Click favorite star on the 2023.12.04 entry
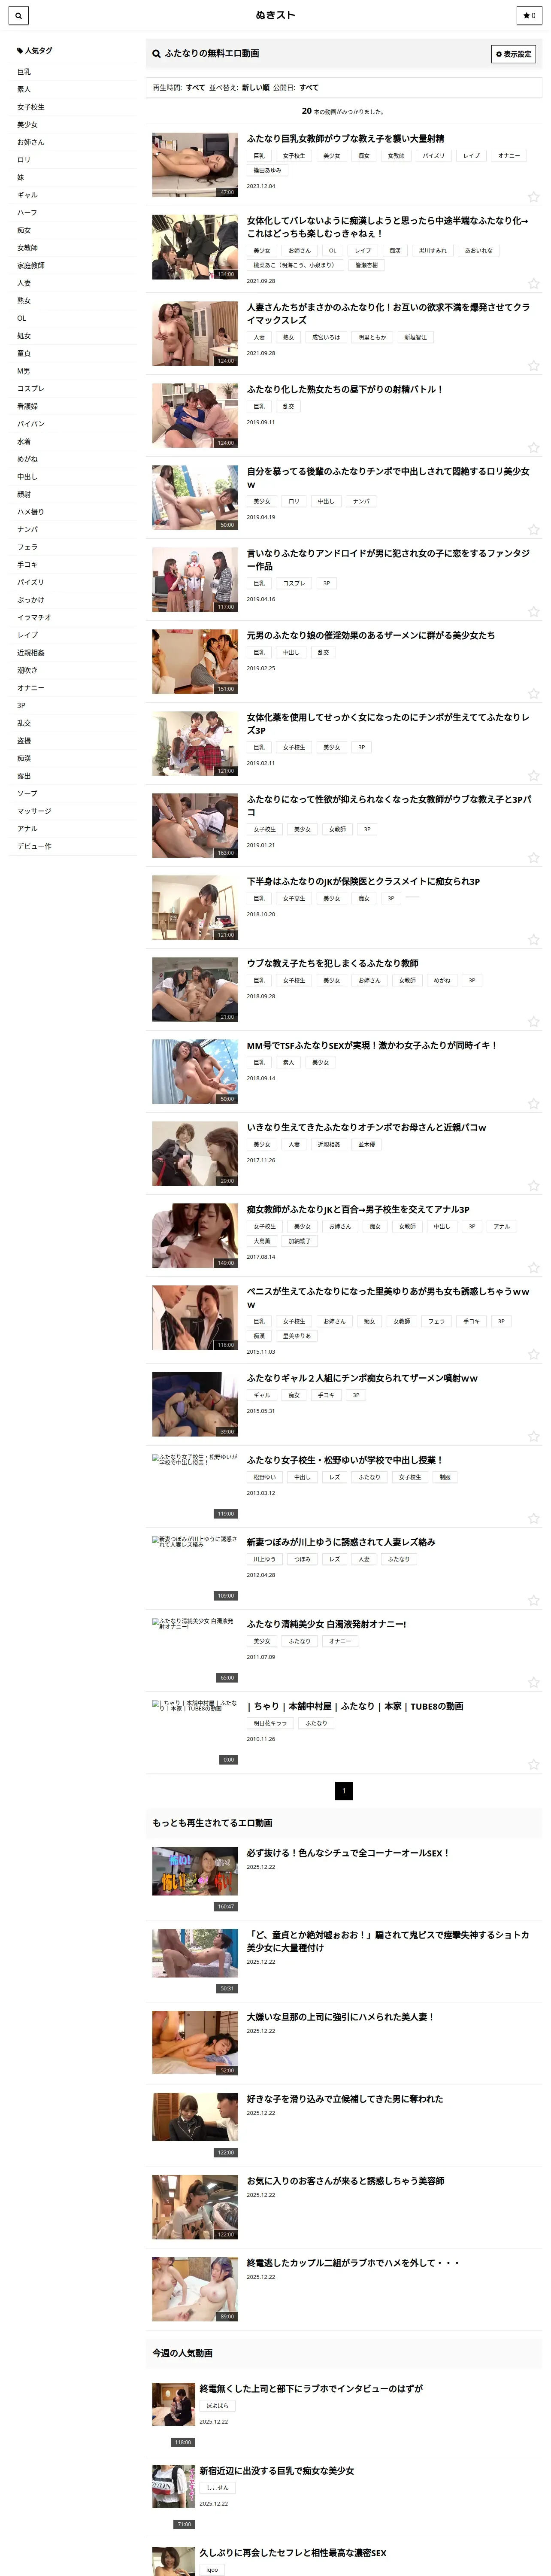The width and height of the screenshot is (551, 2576). pos(533,197)
